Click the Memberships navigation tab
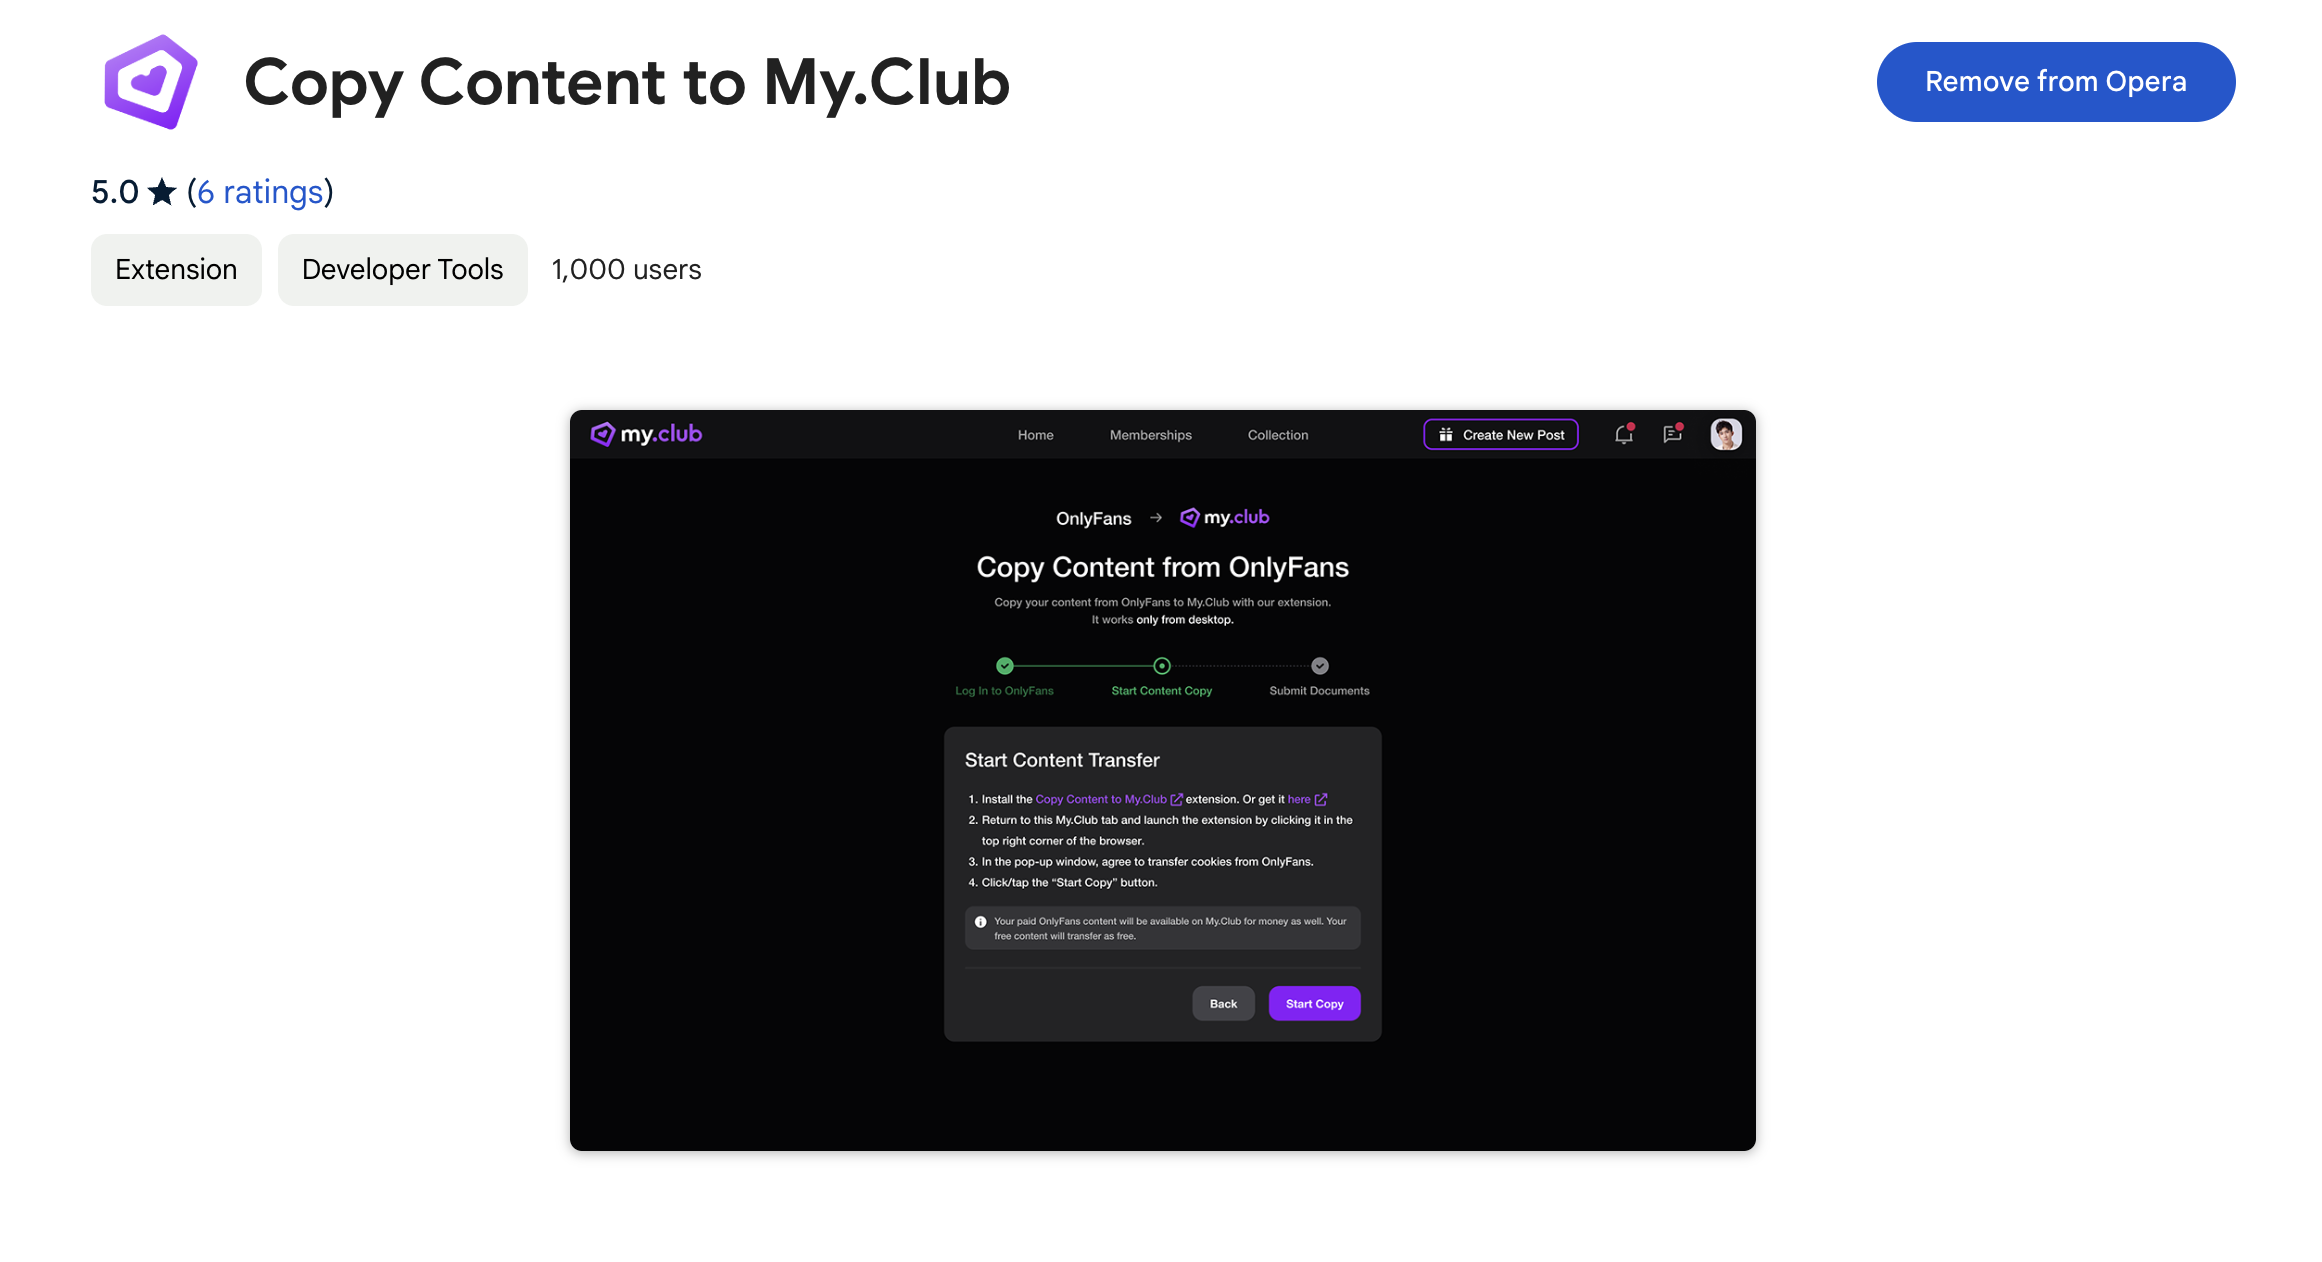This screenshot has height=1262, width=2322. pyautogui.click(x=1152, y=435)
